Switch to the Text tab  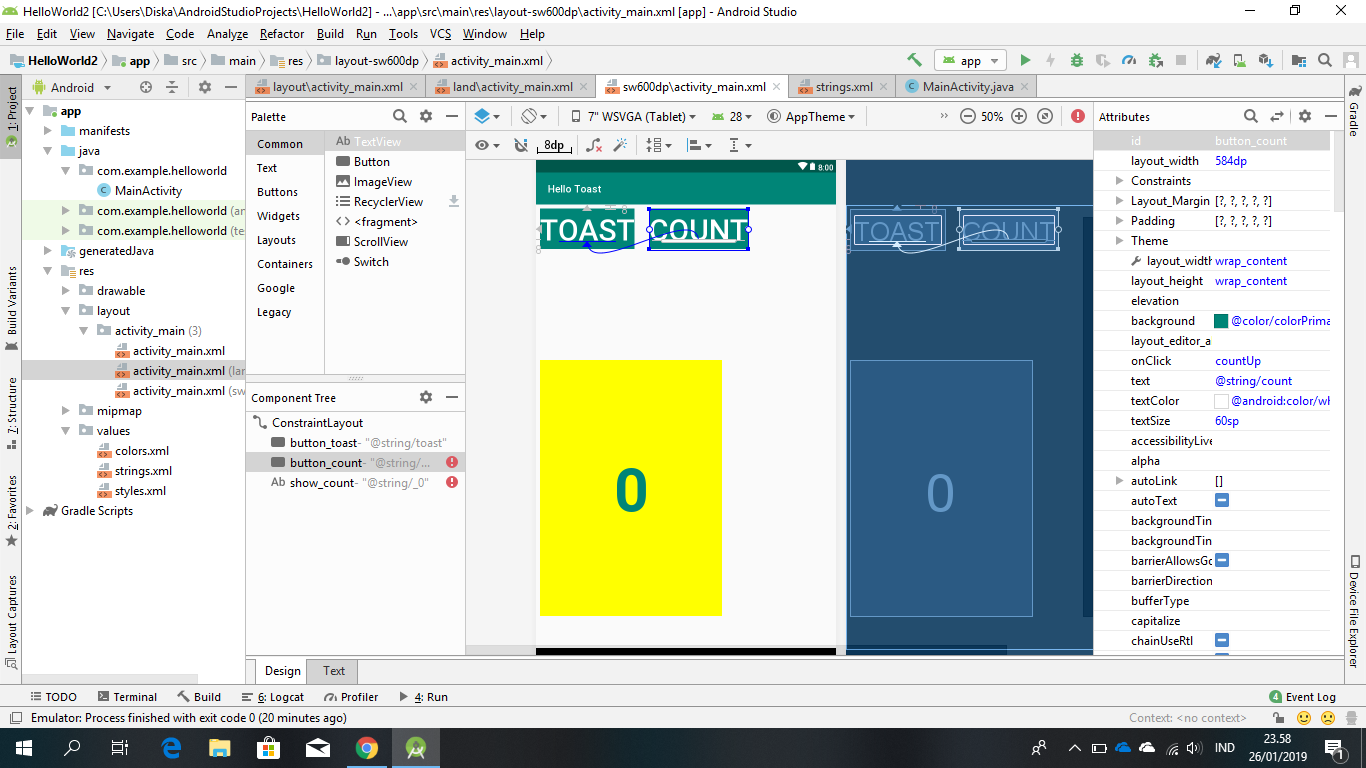332,671
